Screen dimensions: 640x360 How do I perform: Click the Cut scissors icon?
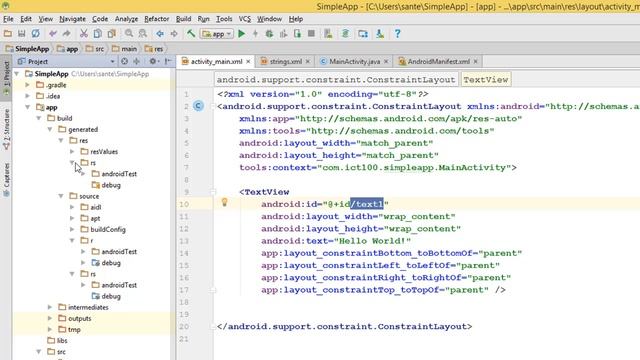(84, 34)
